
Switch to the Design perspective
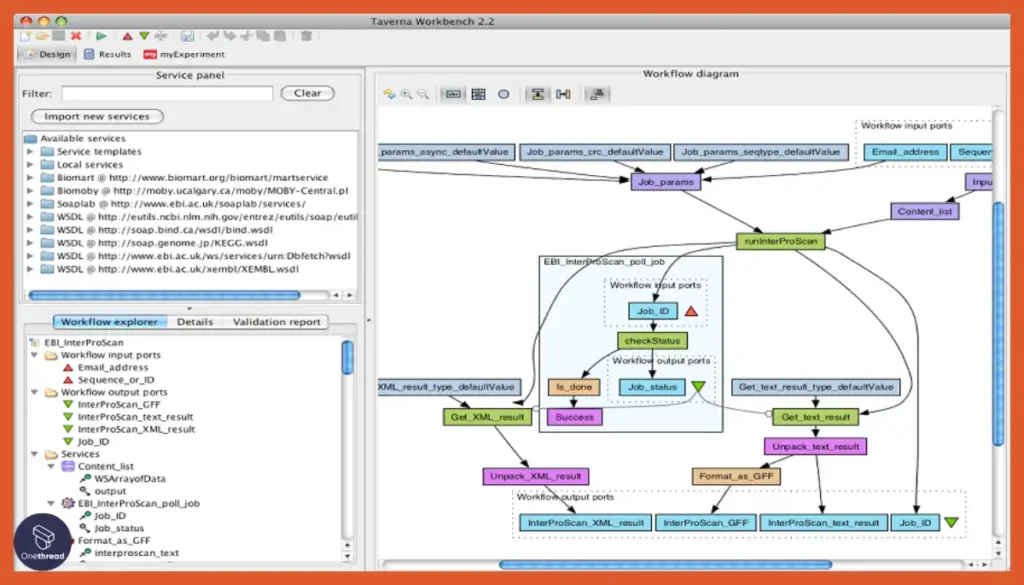coord(47,54)
